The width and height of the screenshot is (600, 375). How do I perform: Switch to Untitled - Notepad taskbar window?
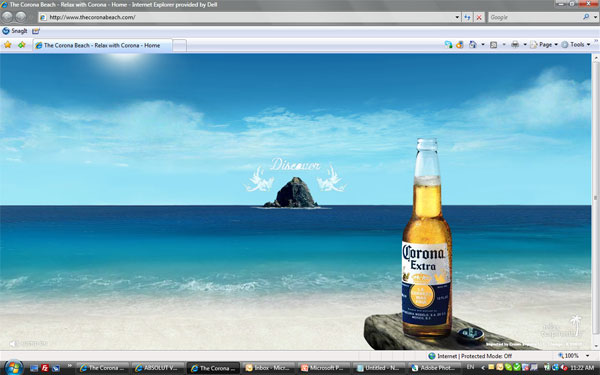tap(380, 368)
